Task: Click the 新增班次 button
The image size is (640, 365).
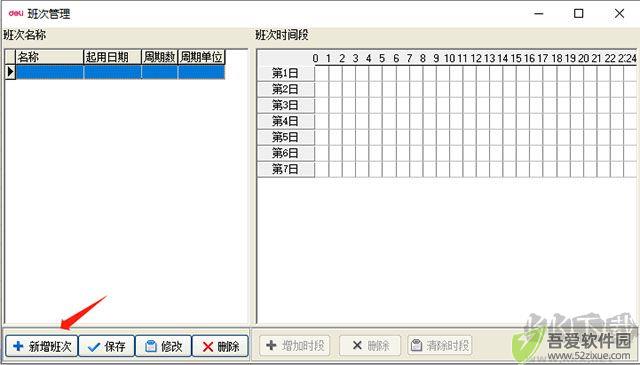Action: (x=41, y=346)
